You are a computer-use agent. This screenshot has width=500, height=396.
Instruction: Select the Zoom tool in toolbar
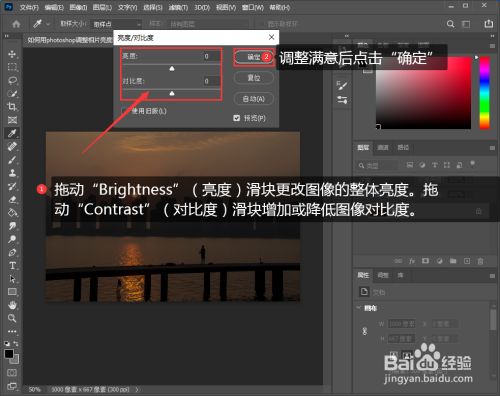12,318
